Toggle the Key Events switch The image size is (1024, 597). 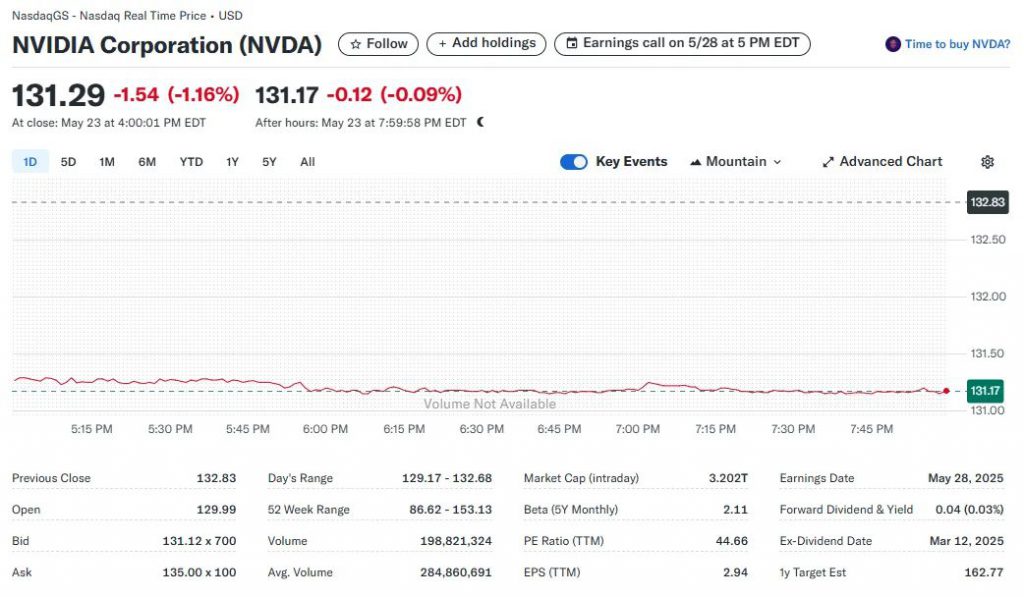point(573,162)
